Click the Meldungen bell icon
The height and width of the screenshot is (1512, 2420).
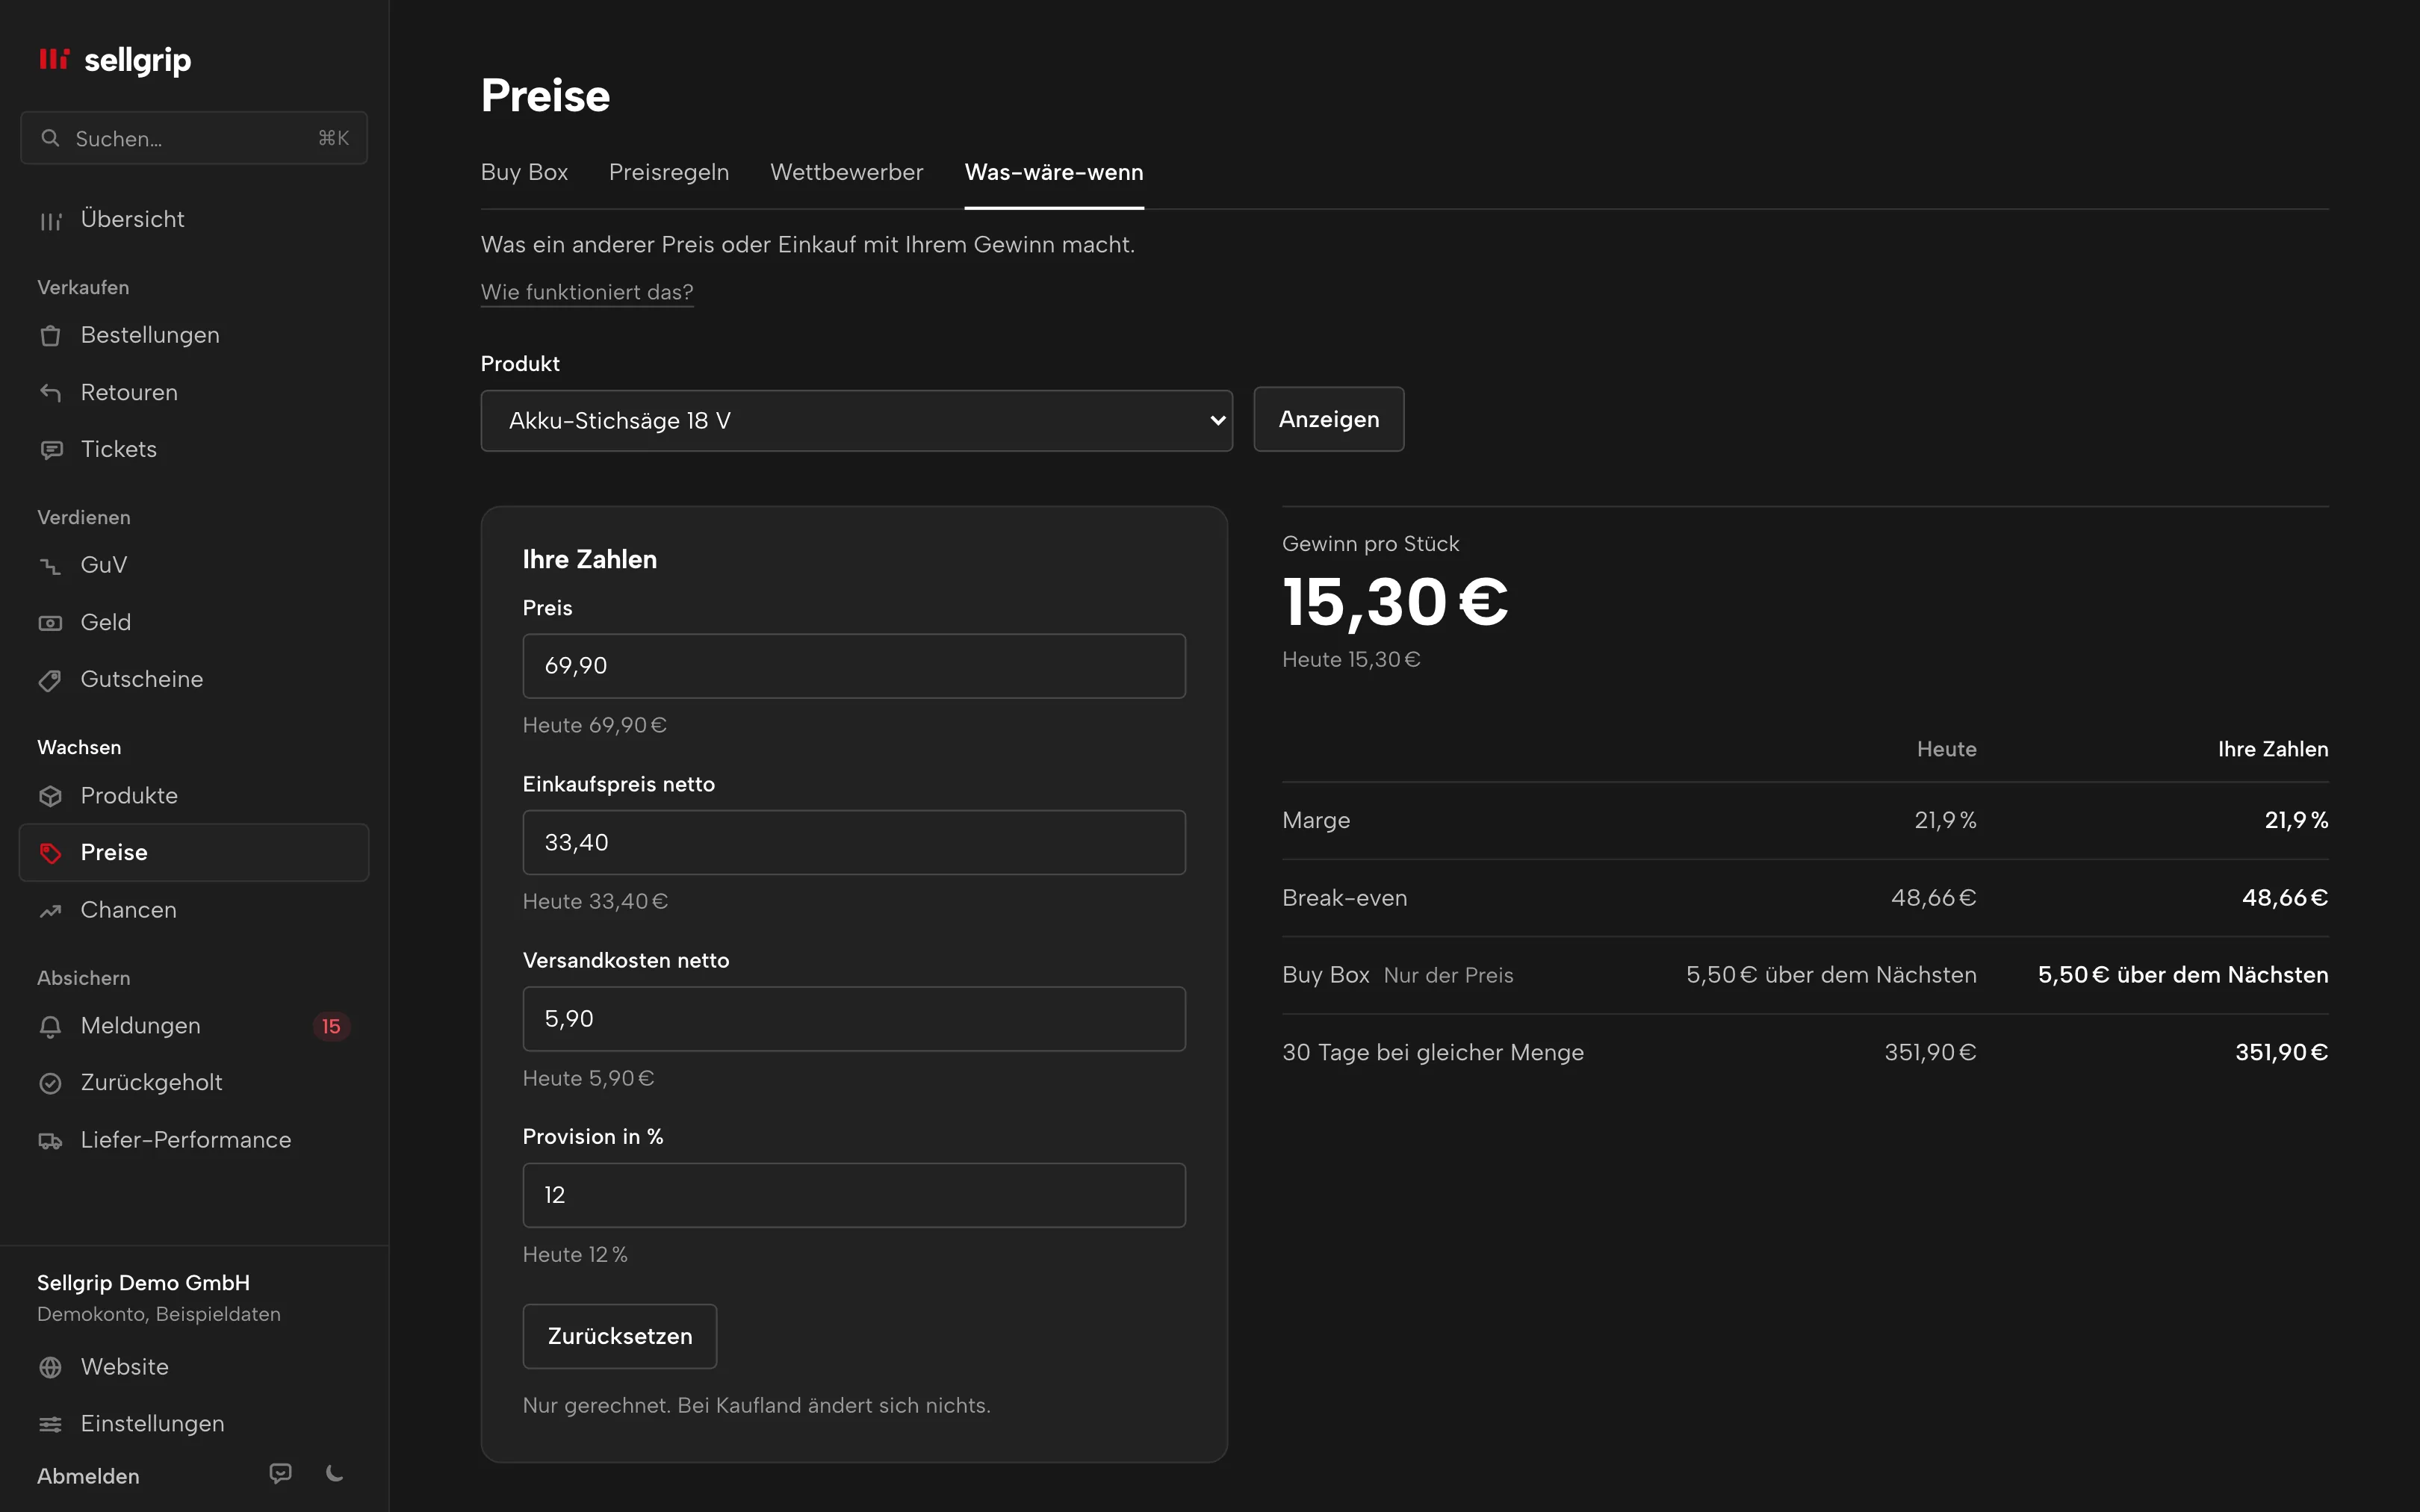[x=51, y=1026]
